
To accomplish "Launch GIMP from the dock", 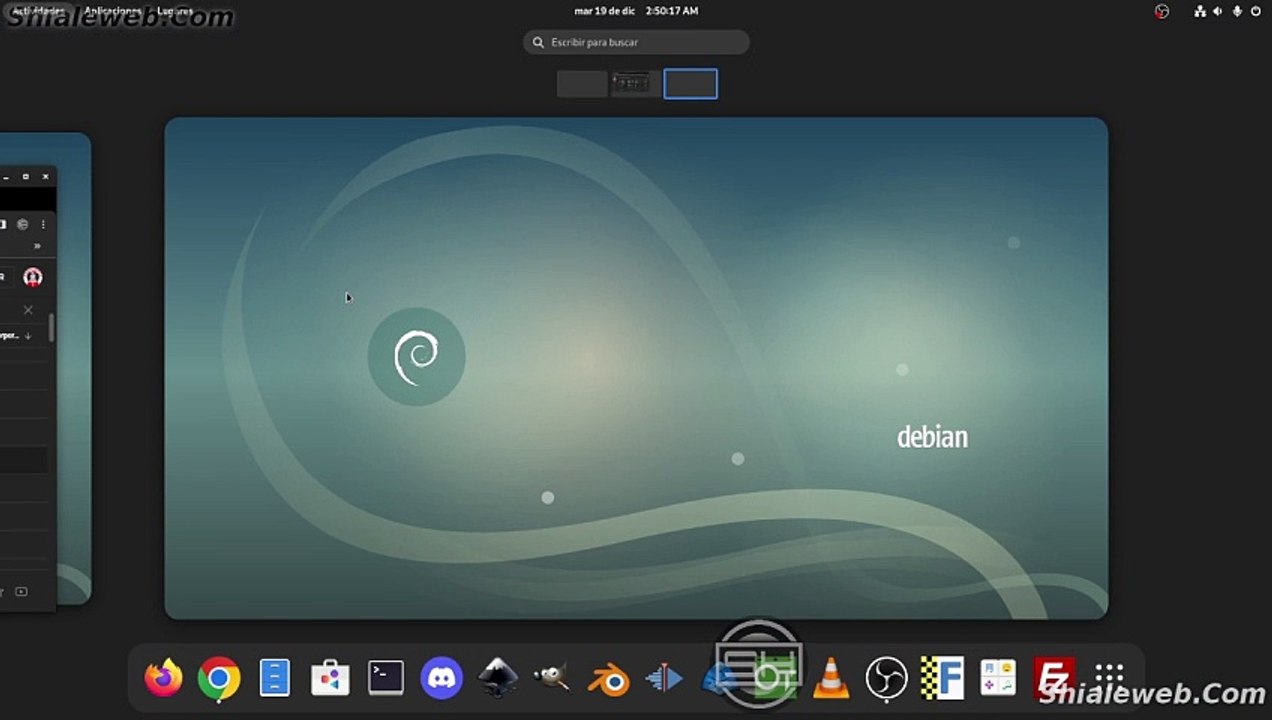I will click(x=552, y=678).
